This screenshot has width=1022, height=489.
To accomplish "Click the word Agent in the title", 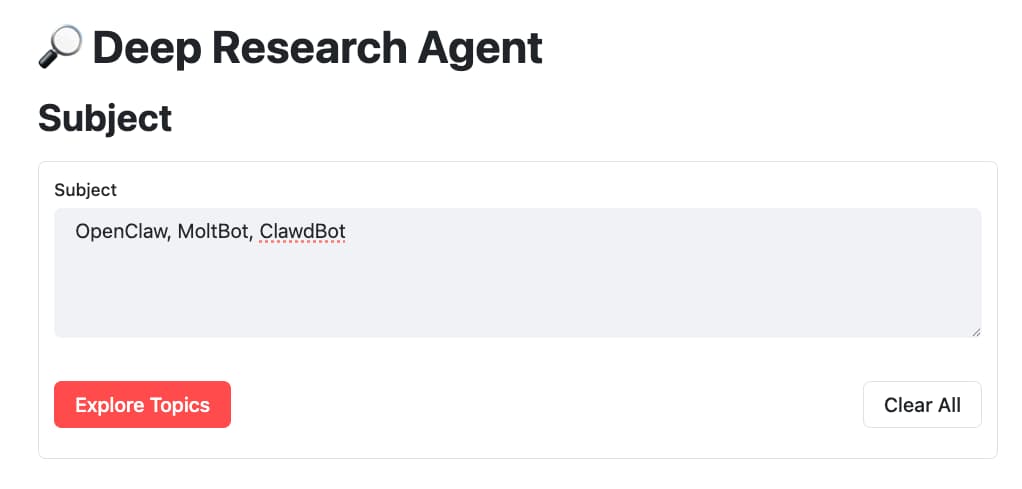I will (488, 47).
